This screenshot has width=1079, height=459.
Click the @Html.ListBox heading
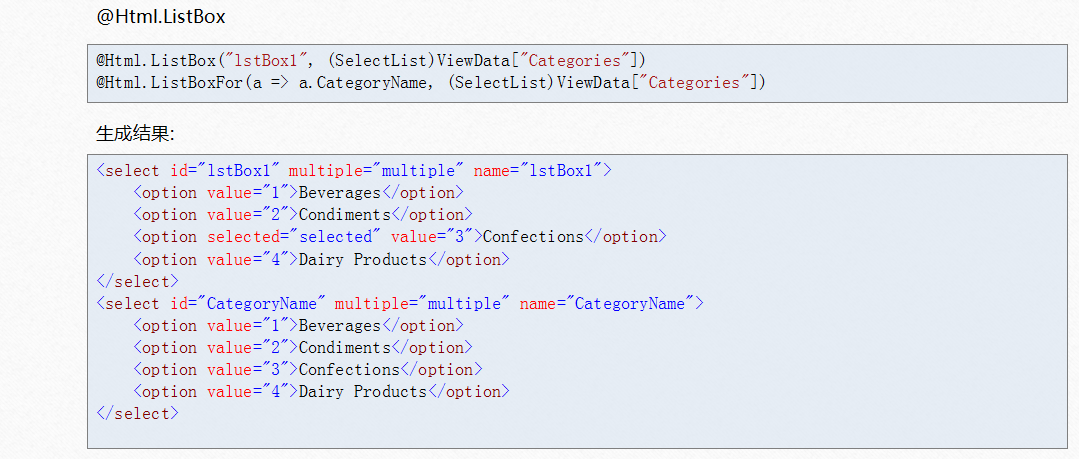[161, 17]
